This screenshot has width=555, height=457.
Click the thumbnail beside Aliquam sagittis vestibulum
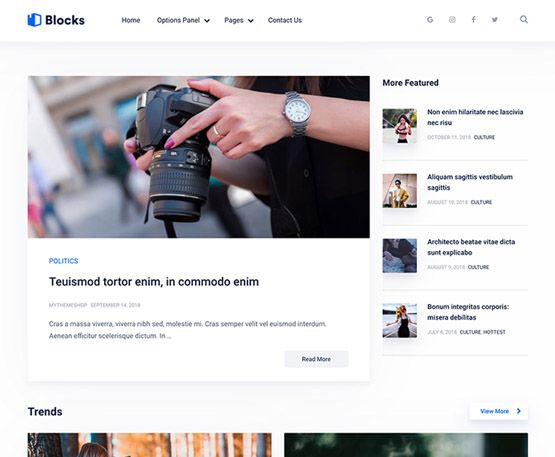[400, 190]
